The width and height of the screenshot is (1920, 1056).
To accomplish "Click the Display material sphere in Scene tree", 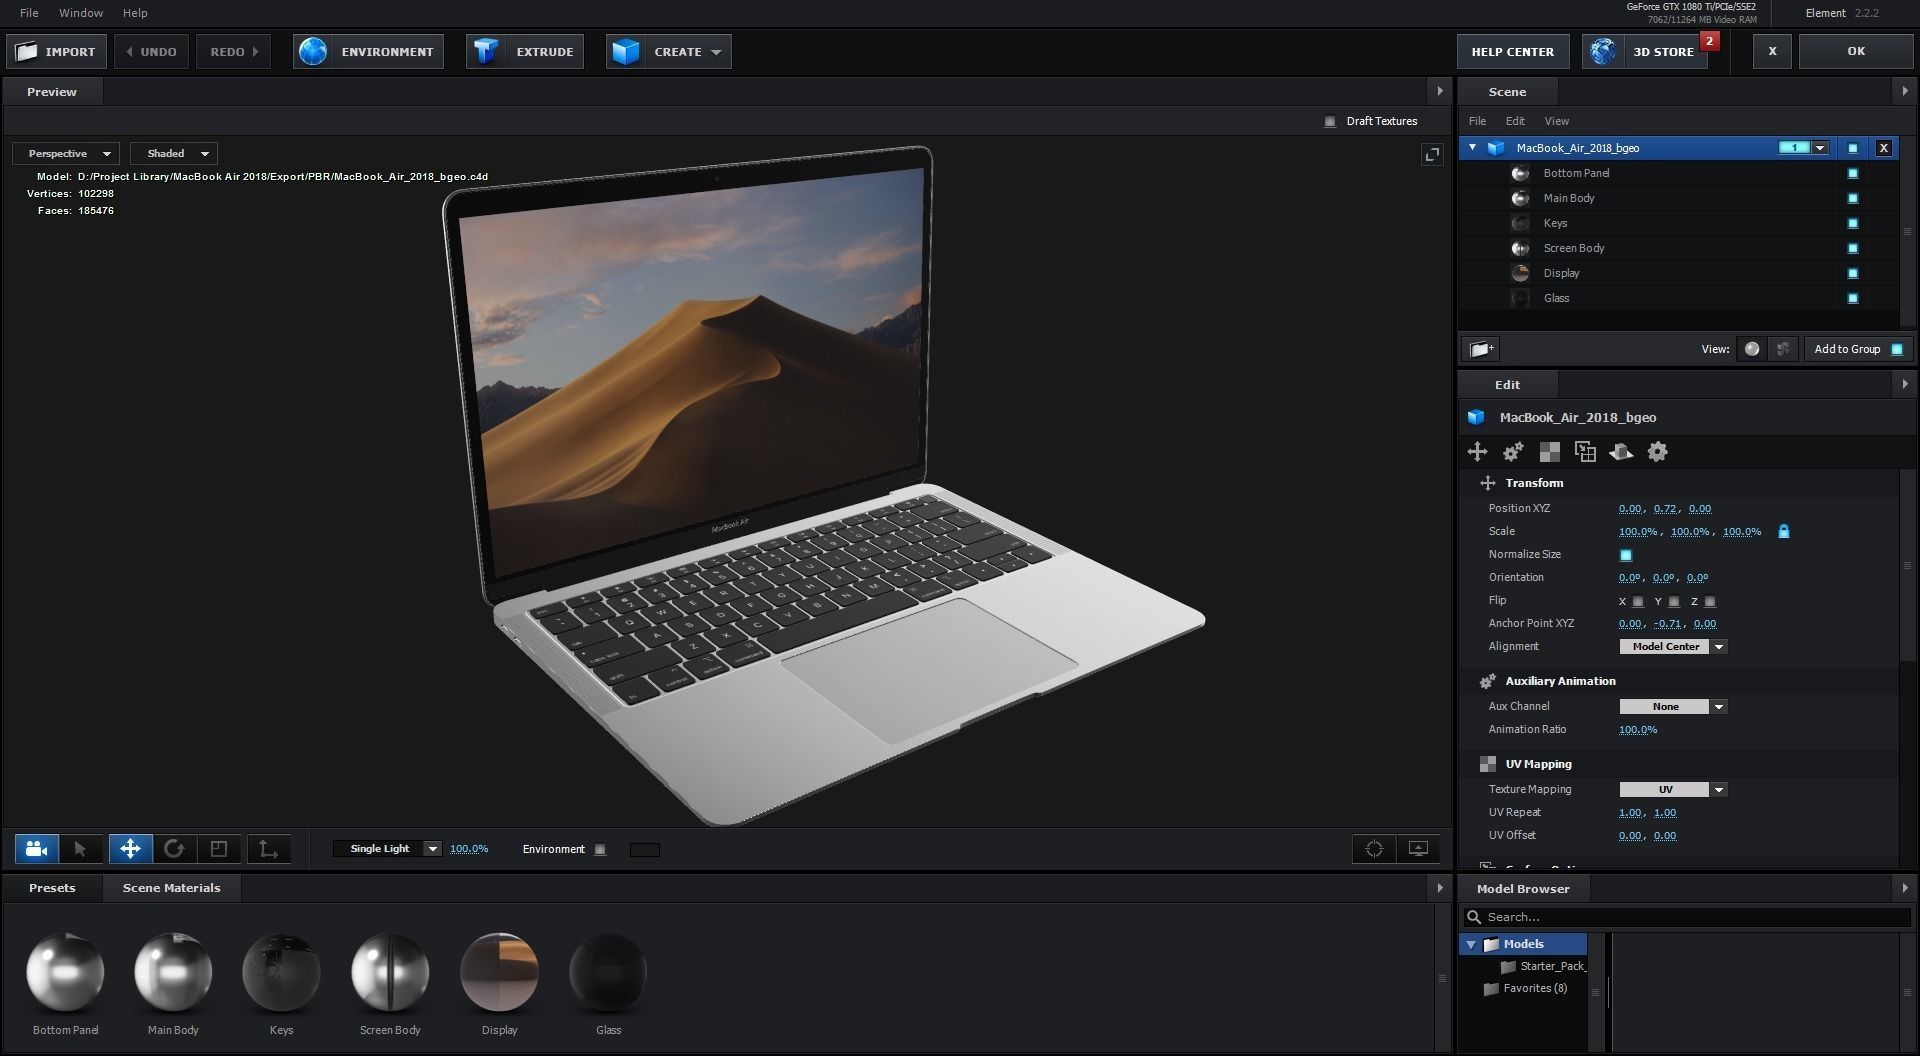I will pos(1520,273).
